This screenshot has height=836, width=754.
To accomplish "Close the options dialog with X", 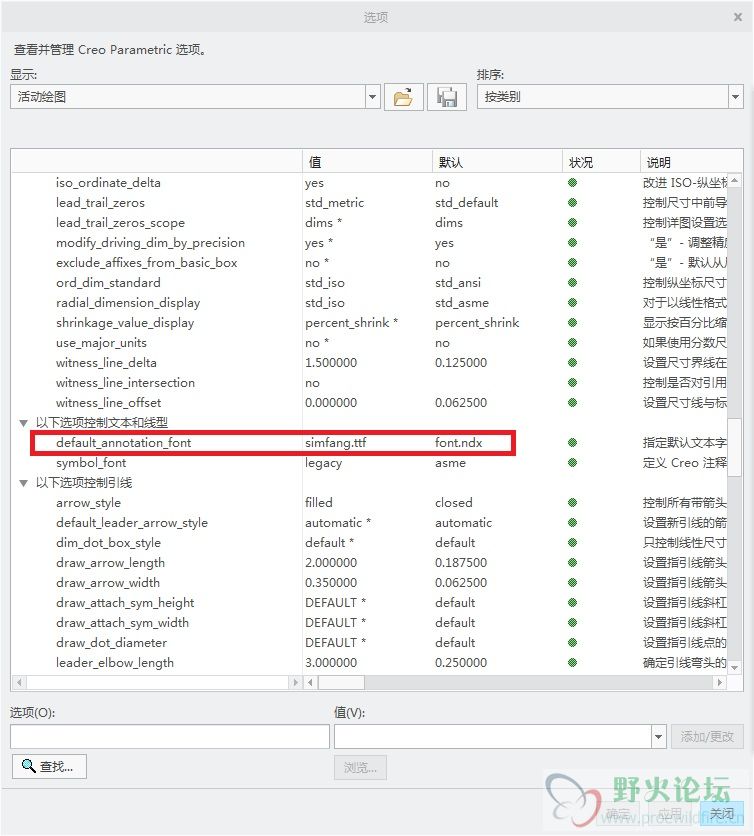I will click(738, 17).
